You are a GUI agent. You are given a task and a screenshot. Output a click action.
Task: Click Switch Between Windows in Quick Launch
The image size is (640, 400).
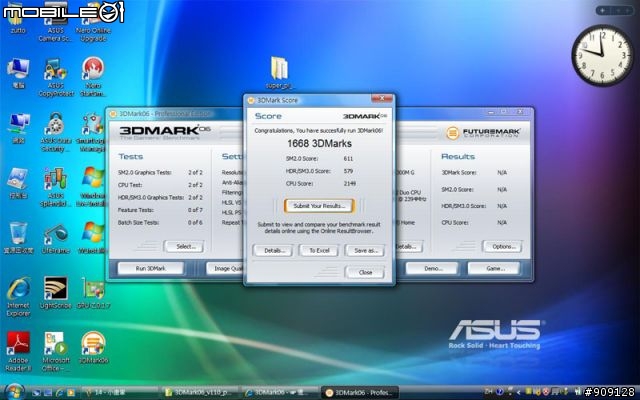pyautogui.click(x=48, y=393)
